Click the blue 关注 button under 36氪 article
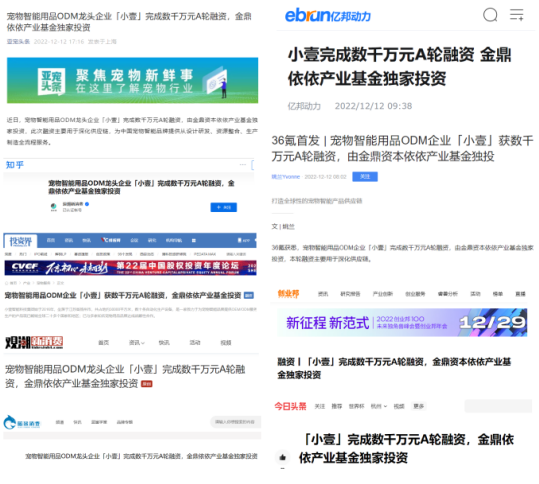 coord(365,177)
